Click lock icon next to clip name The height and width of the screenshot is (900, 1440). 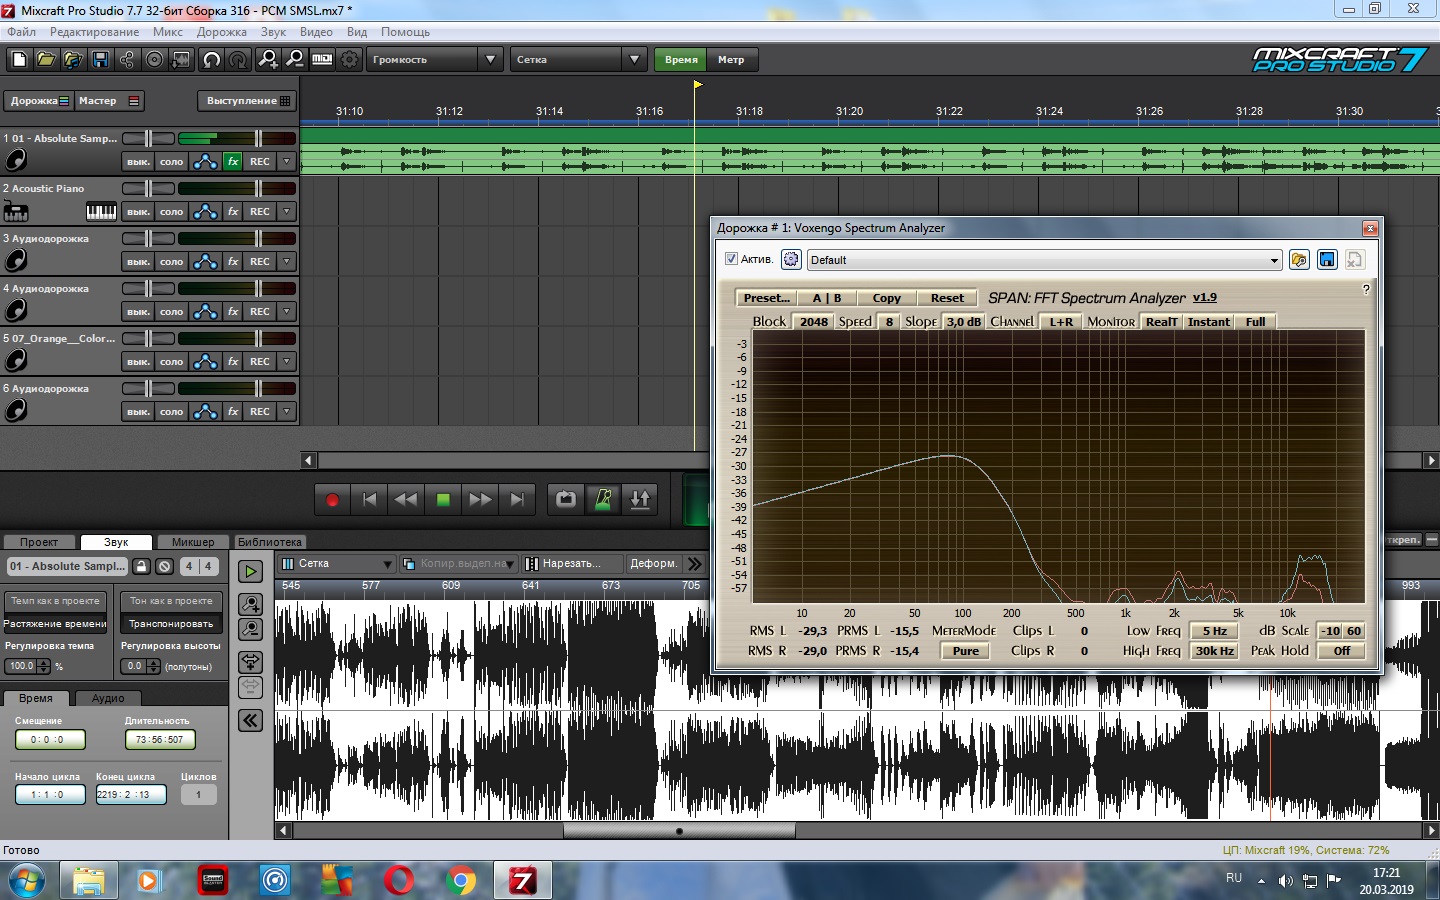pyautogui.click(x=142, y=566)
